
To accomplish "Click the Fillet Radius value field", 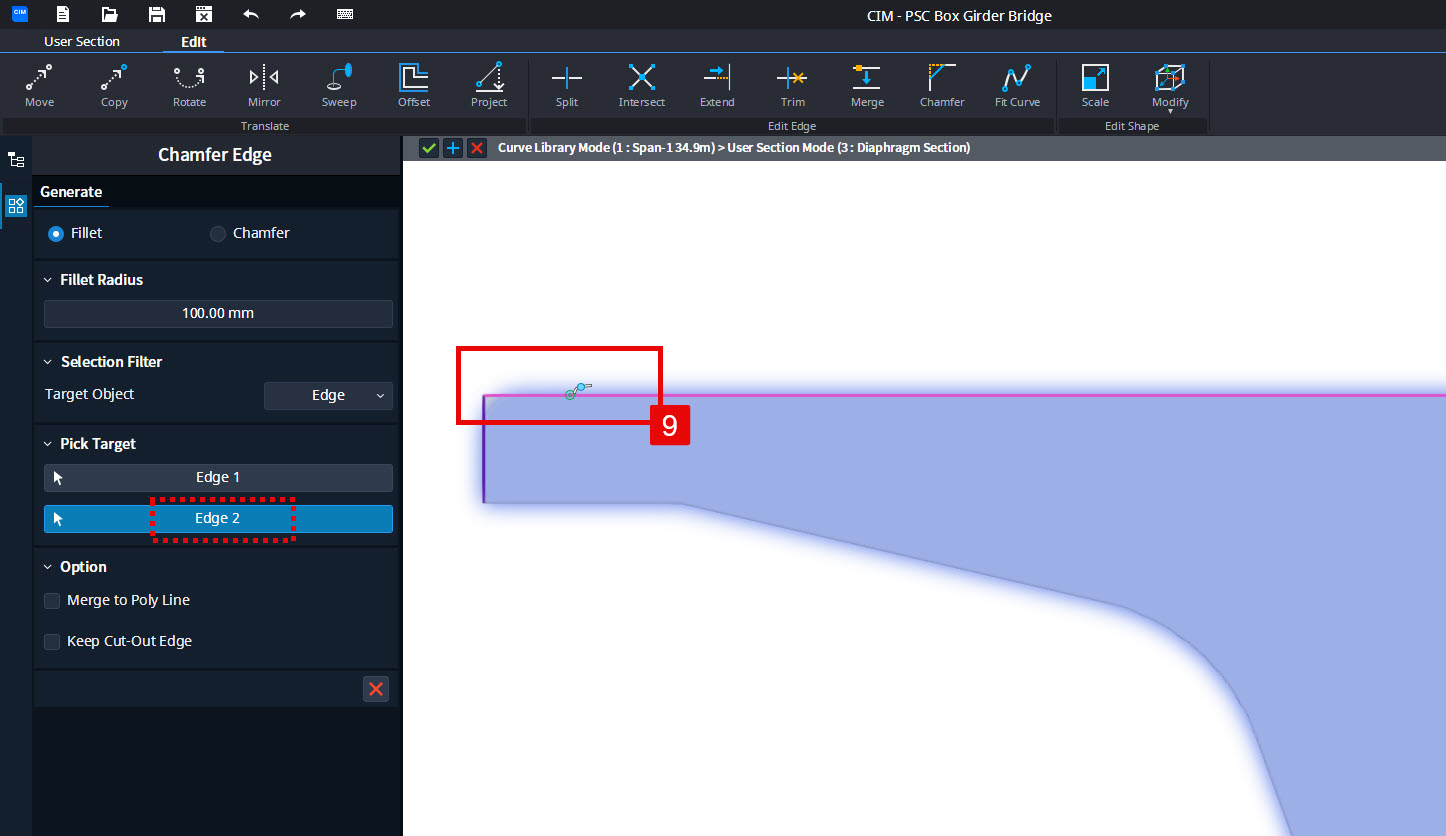I will 218,314.
